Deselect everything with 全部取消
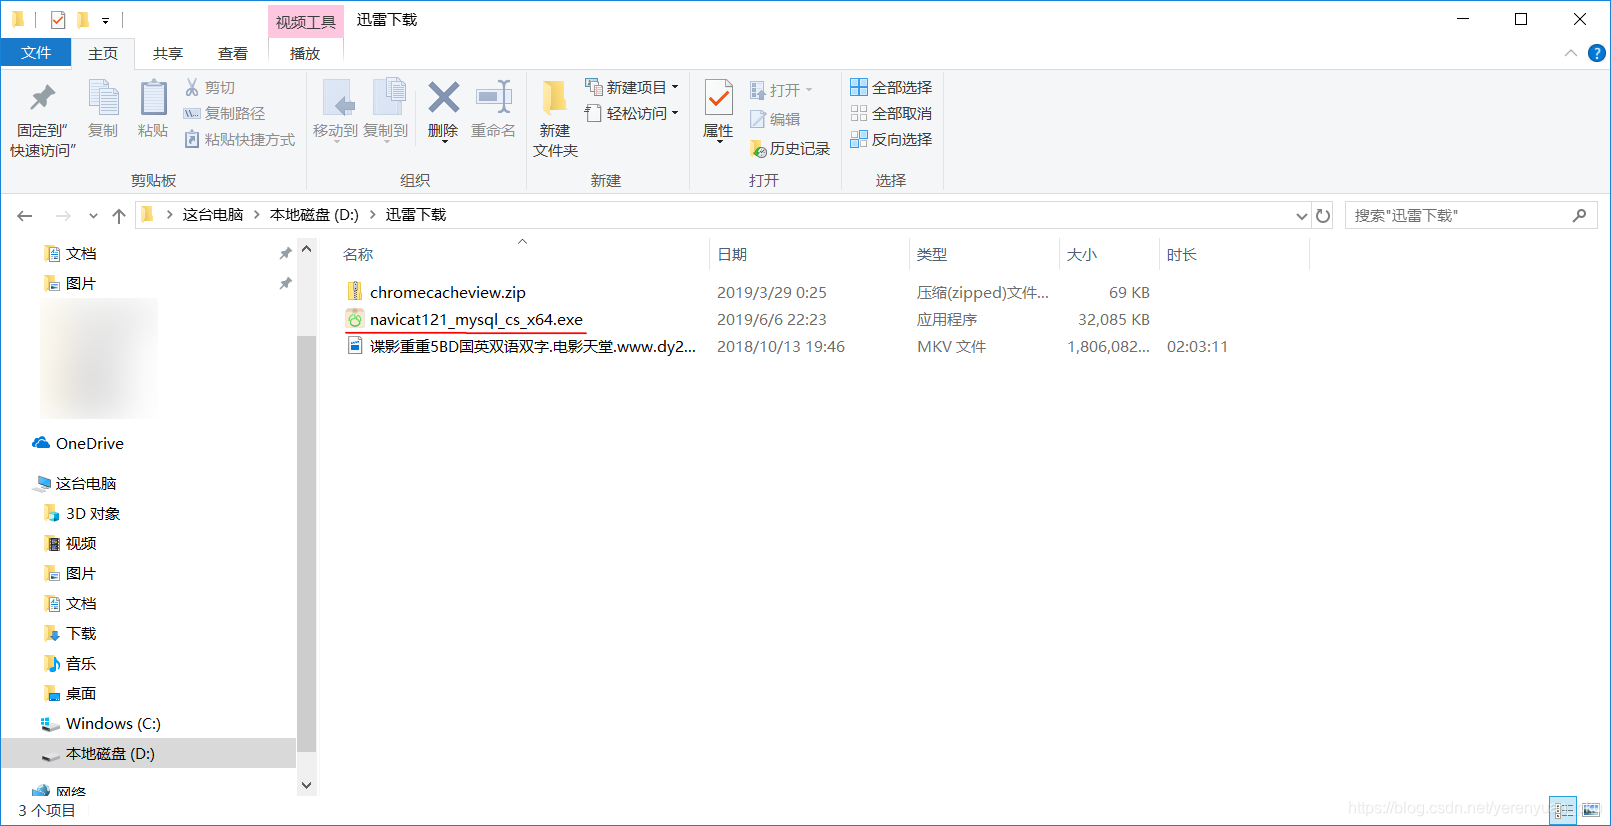 pyautogui.click(x=891, y=114)
